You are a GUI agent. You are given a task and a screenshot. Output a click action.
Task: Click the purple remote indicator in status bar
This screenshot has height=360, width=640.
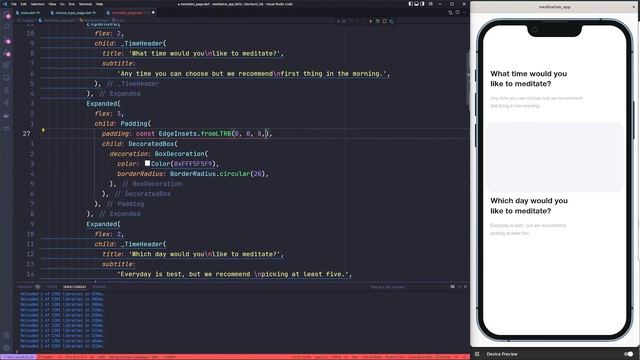pyautogui.click(x=18, y=357)
